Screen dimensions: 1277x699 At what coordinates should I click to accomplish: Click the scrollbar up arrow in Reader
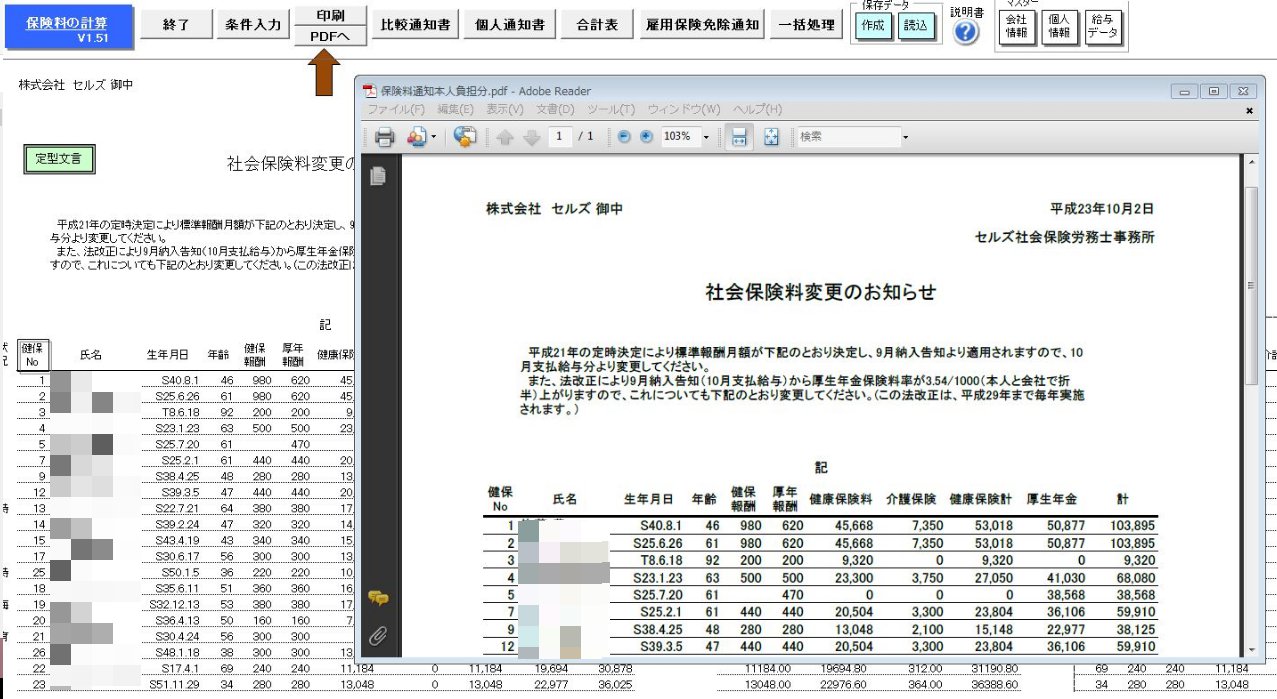[1250, 162]
